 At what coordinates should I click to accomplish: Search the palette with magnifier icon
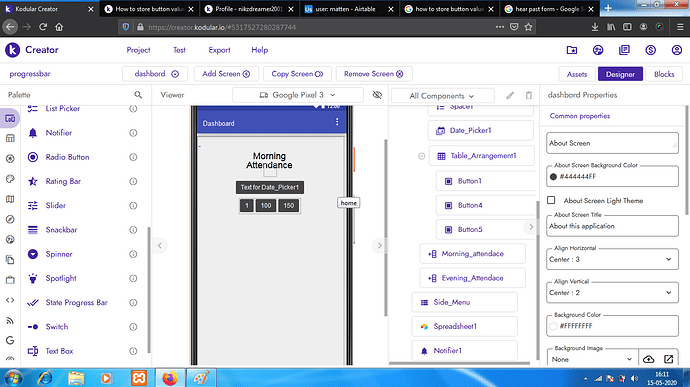(138, 95)
